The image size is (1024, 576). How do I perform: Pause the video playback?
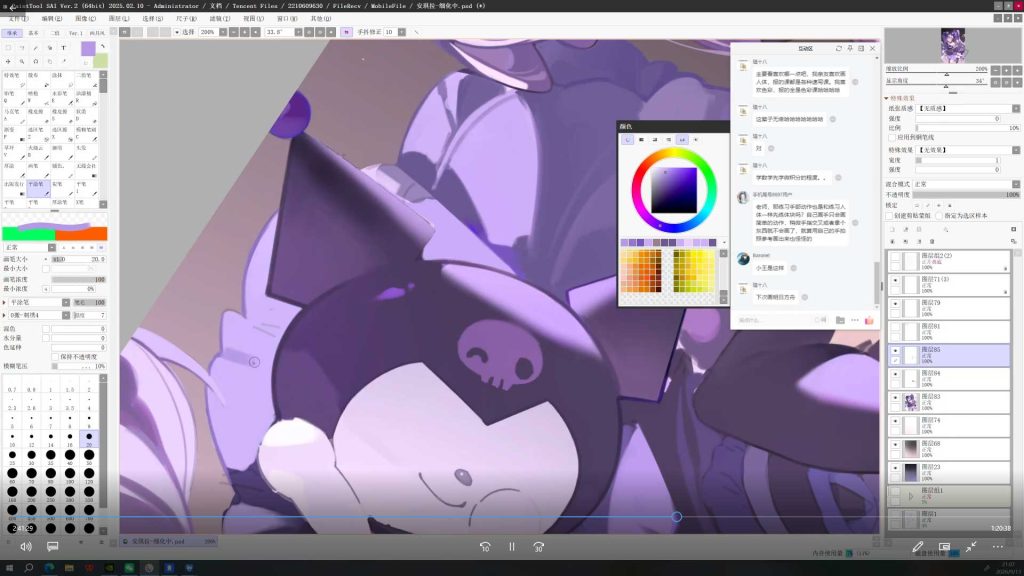coord(512,547)
